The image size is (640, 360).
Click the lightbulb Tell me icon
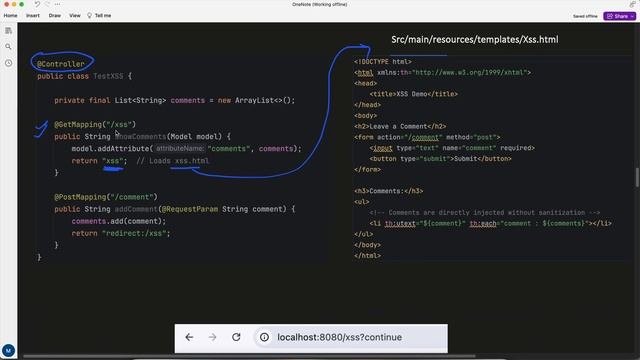89,16
